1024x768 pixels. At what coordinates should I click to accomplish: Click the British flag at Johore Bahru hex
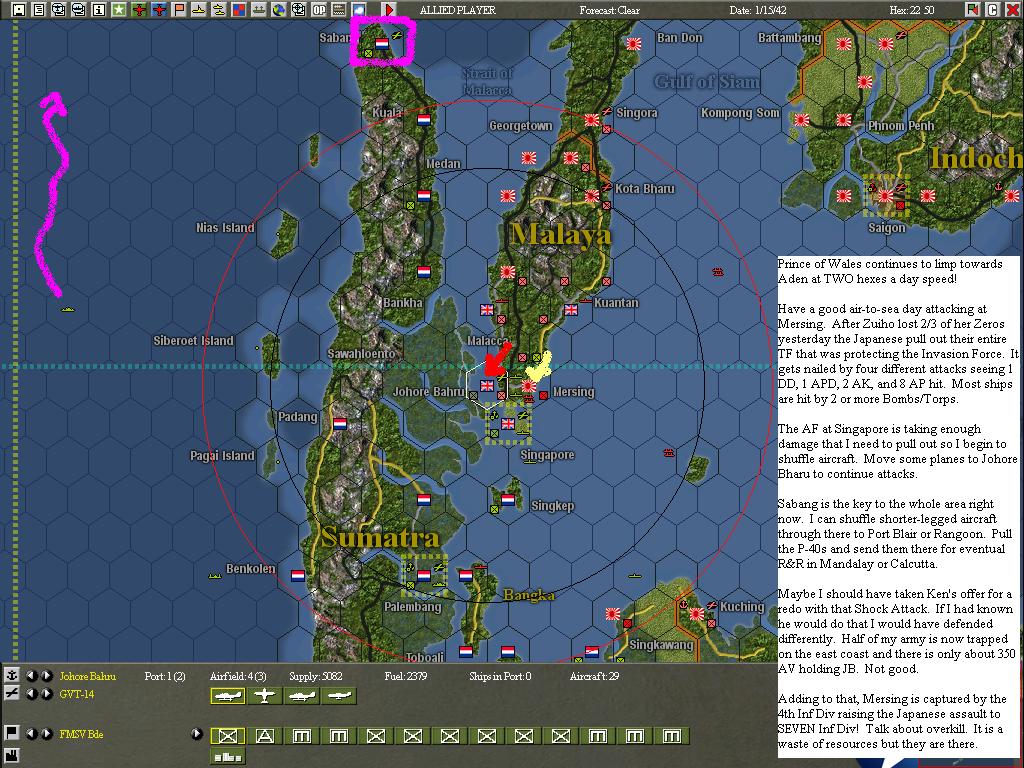(487, 385)
